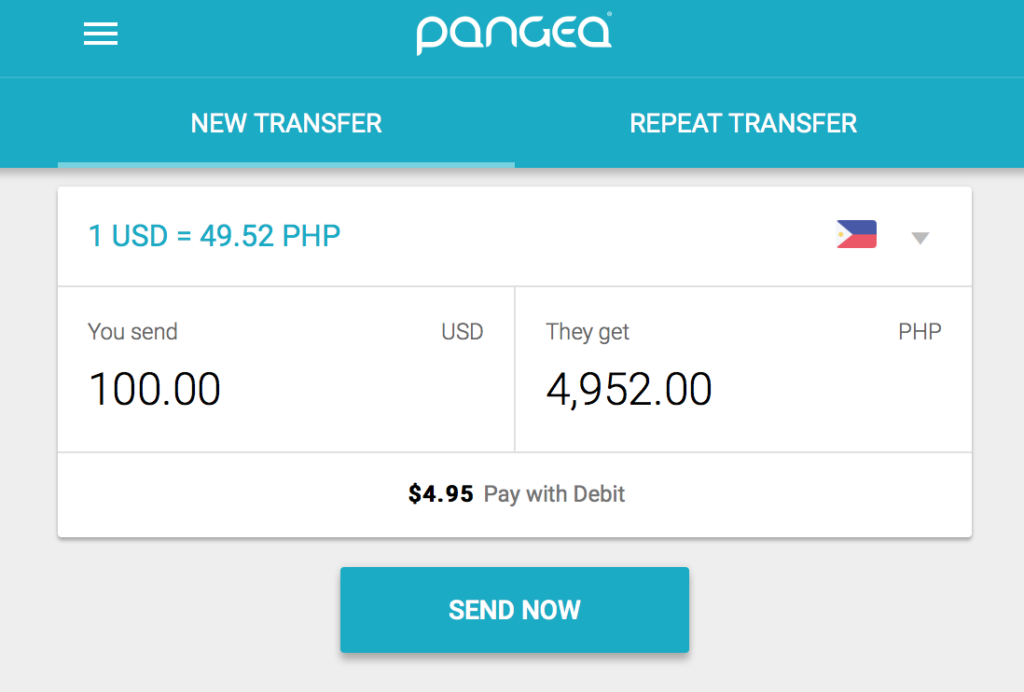Click the registered trademark symbol beside Pangea
This screenshot has width=1024, height=692.
[x=609, y=13]
